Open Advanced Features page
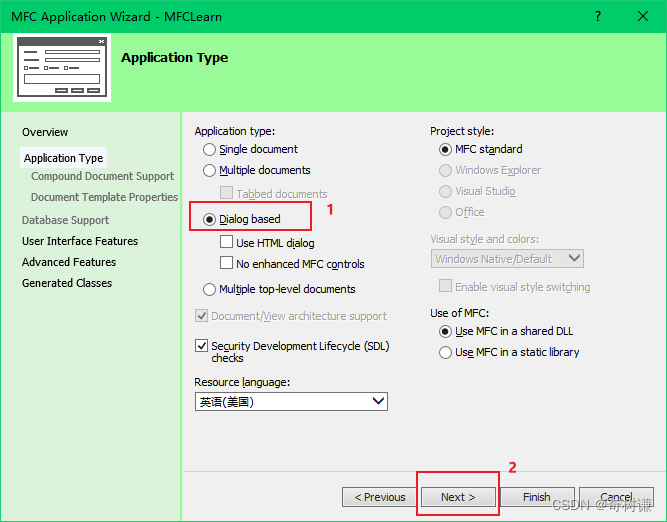The height and width of the screenshot is (522, 667). 69,262
